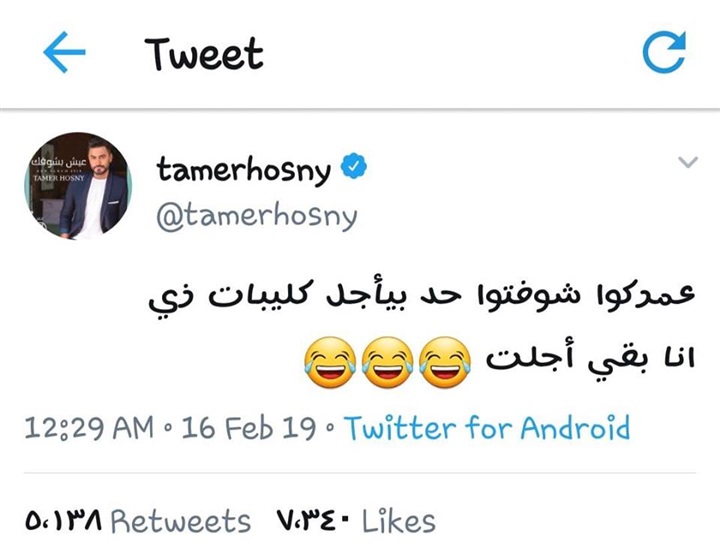Image resolution: width=720 pixels, height=553 pixels.
Task: Select the @tamerhosny handle
Action: [x=257, y=216]
